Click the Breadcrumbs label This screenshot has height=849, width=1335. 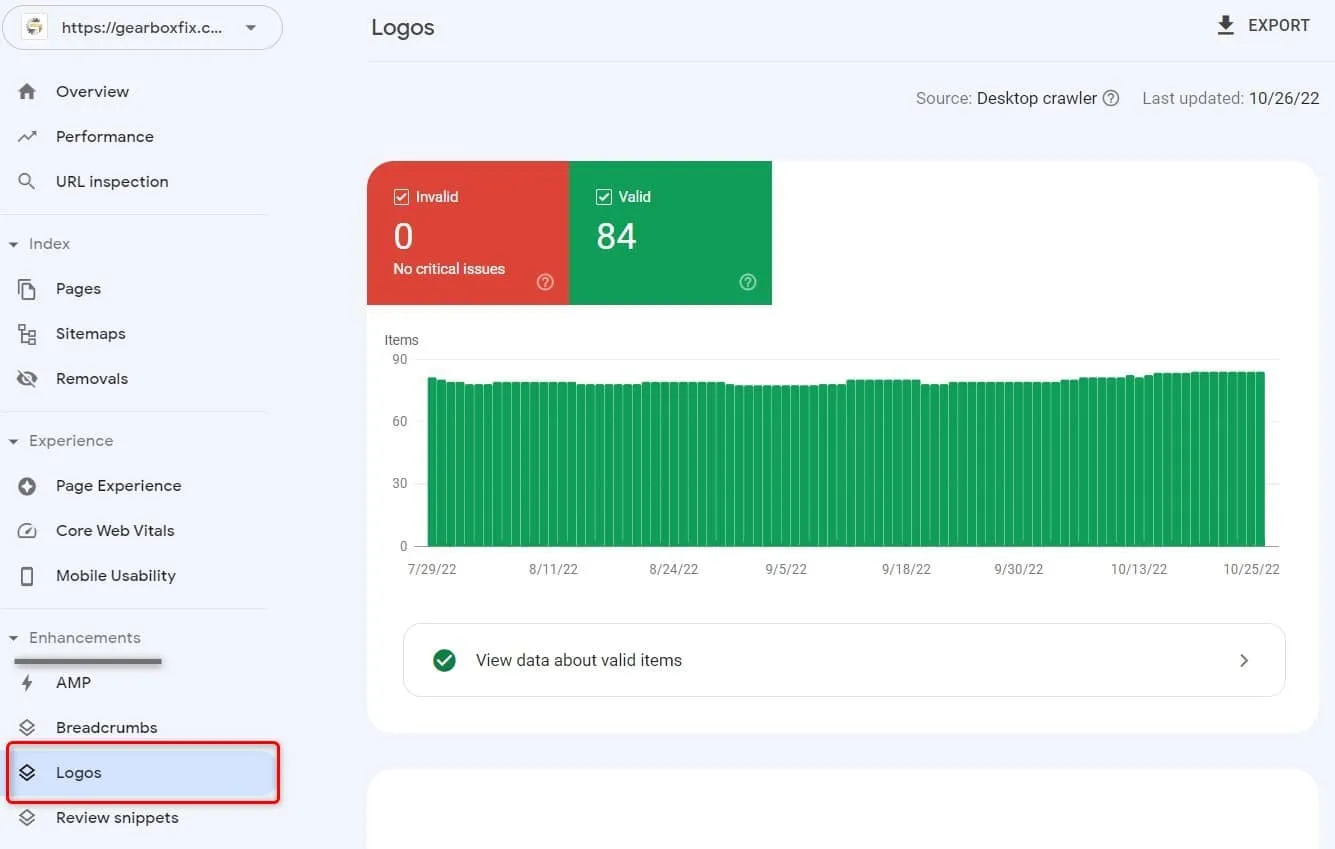(x=107, y=728)
